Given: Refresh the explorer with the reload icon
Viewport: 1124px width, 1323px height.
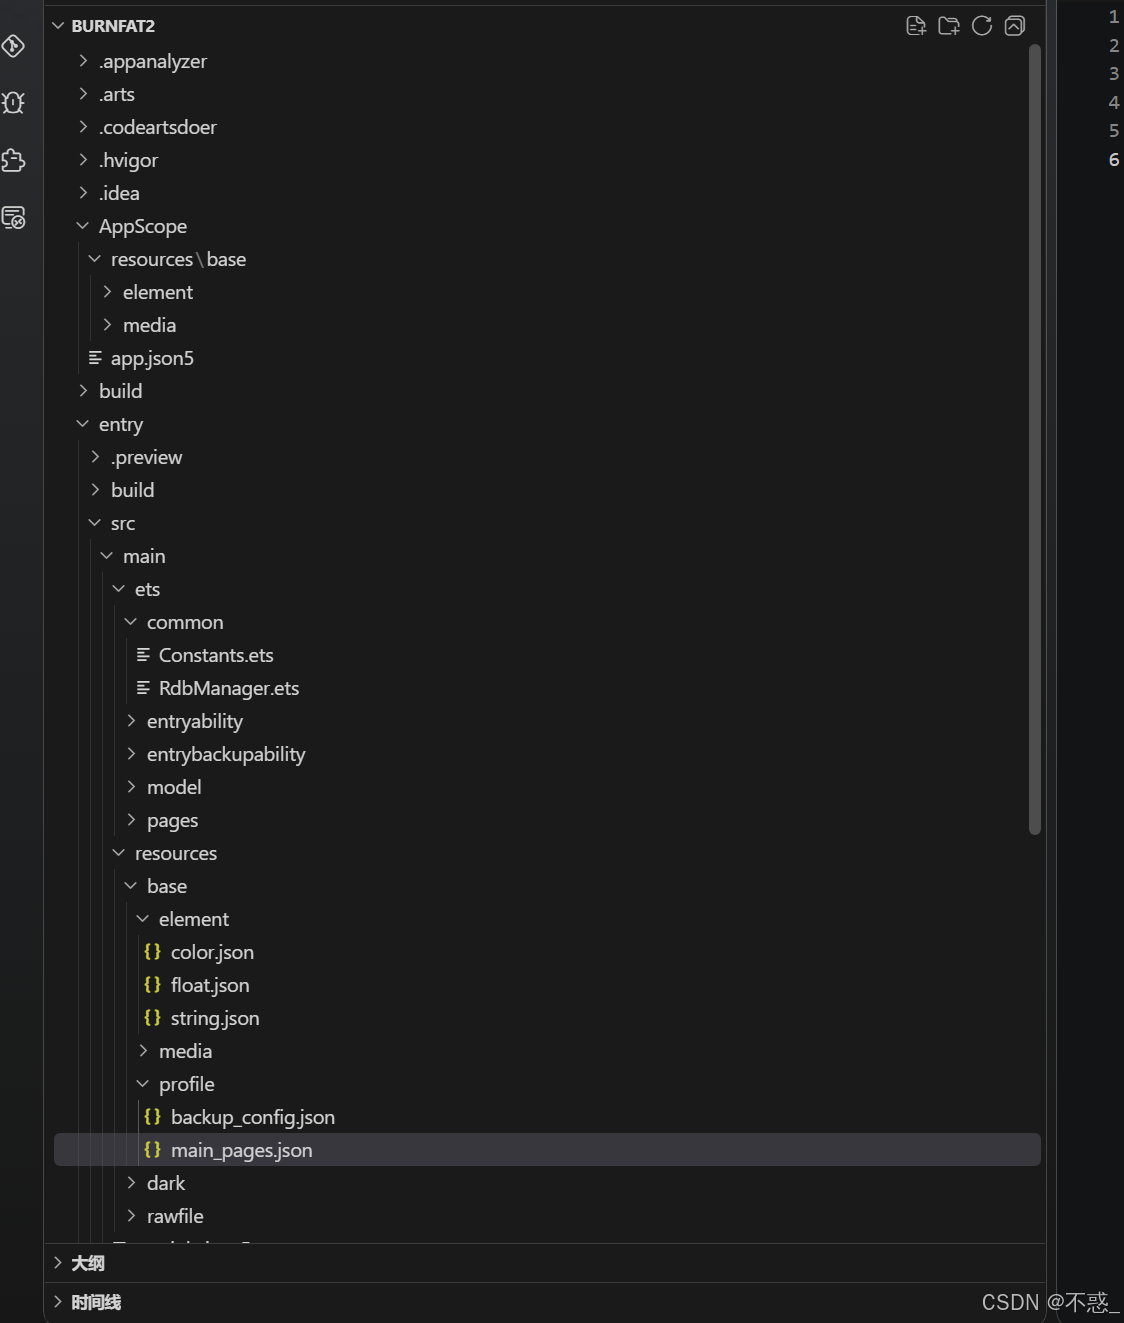Looking at the screenshot, I should (x=982, y=26).
